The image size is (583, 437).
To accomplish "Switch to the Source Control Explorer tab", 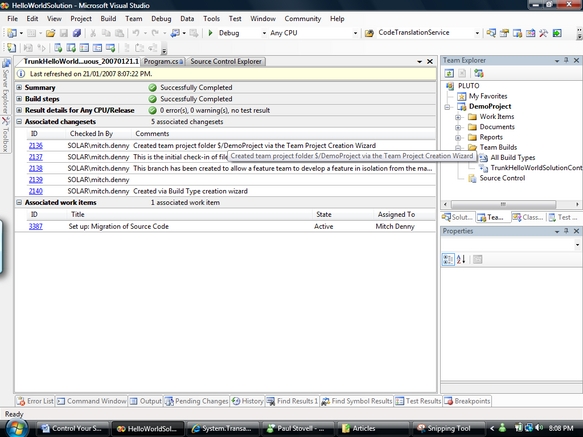I will (226, 61).
